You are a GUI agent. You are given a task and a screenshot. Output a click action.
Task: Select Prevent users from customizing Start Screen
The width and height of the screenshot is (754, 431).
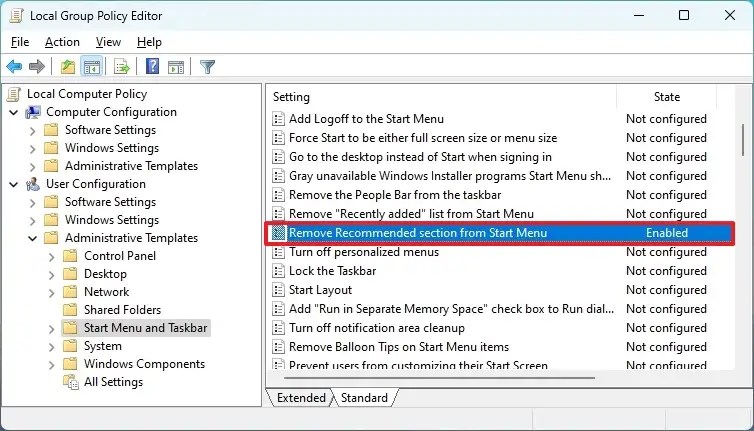(418, 365)
